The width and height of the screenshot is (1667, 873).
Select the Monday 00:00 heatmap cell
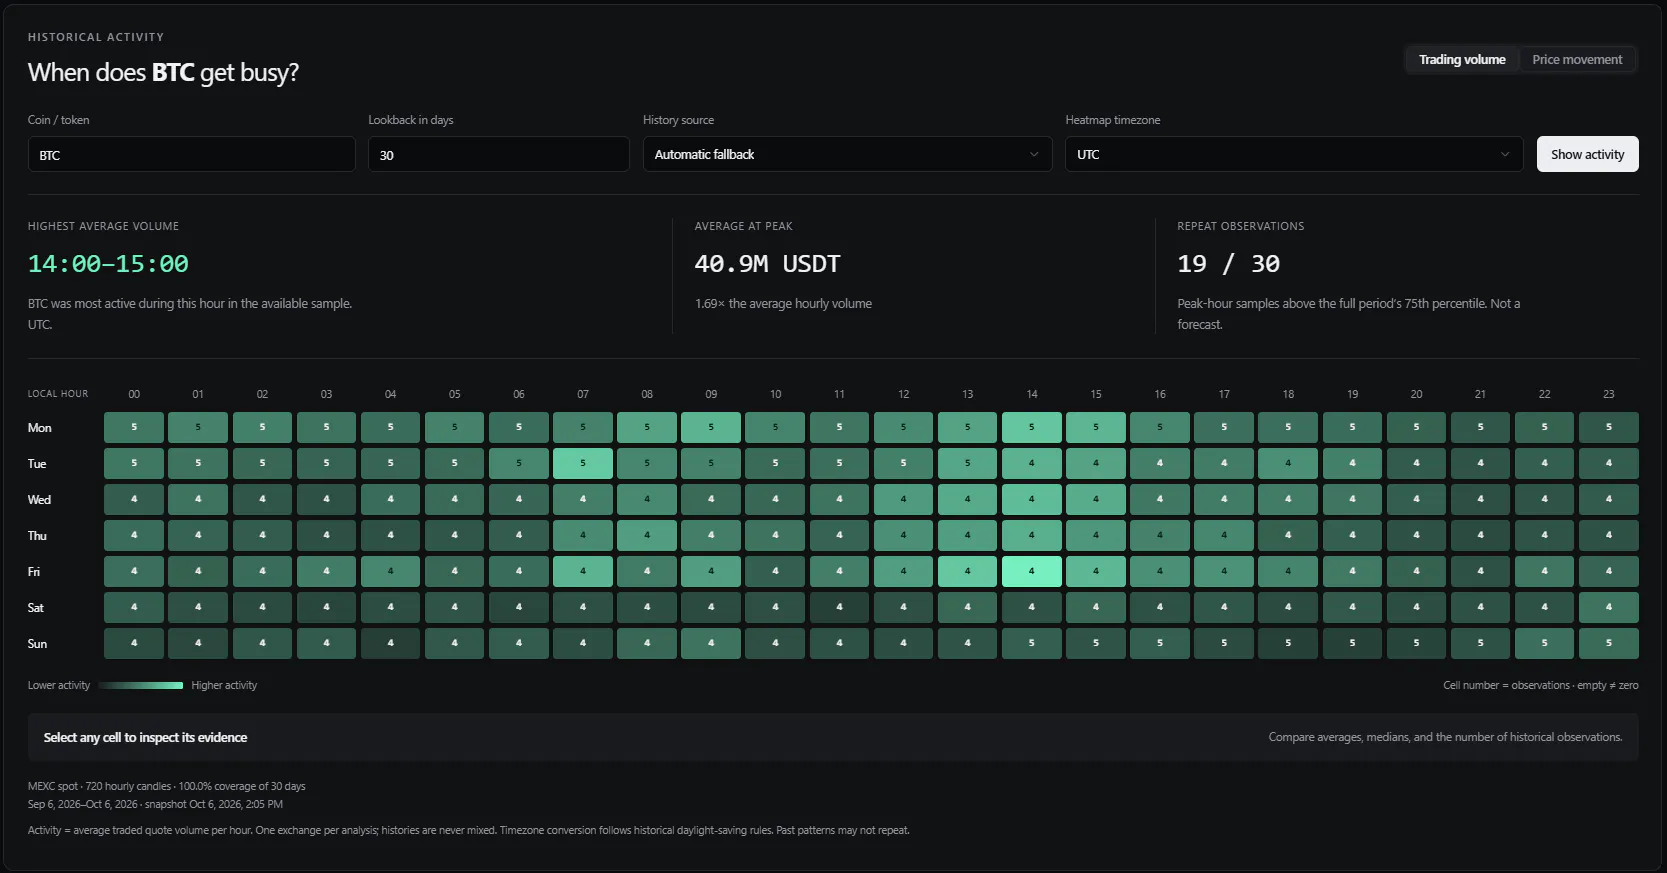(x=134, y=427)
